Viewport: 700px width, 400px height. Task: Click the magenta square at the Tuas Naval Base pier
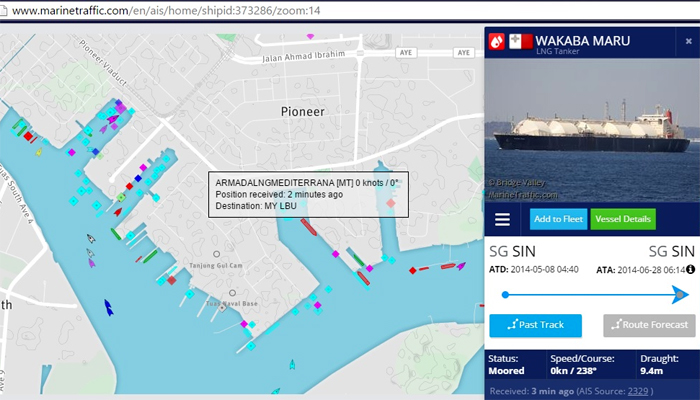pos(244,324)
